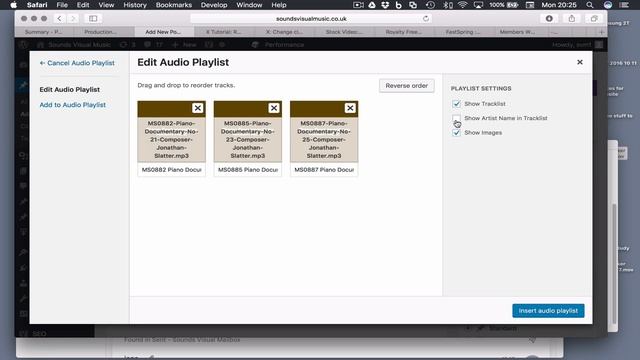Click Insert audio playlist button
Screen dimensions: 640x360
548,311
